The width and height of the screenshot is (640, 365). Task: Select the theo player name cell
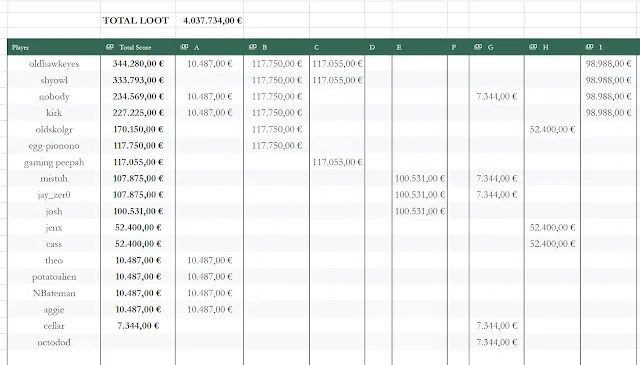pyautogui.click(x=54, y=260)
